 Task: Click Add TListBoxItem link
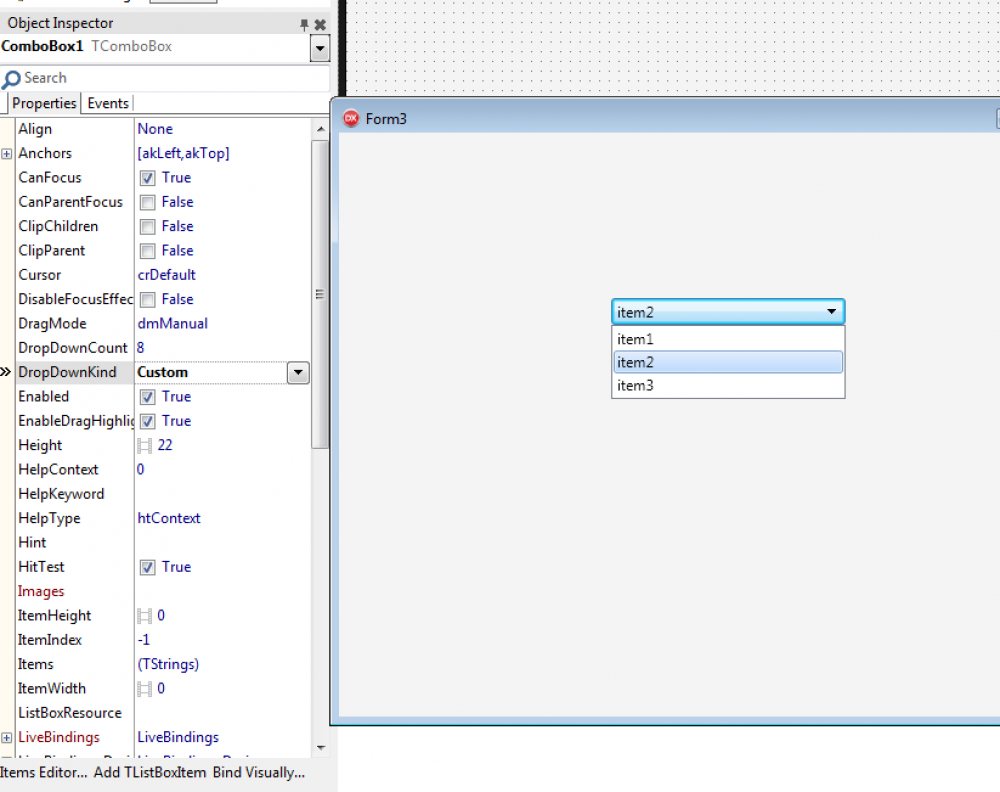(150, 772)
